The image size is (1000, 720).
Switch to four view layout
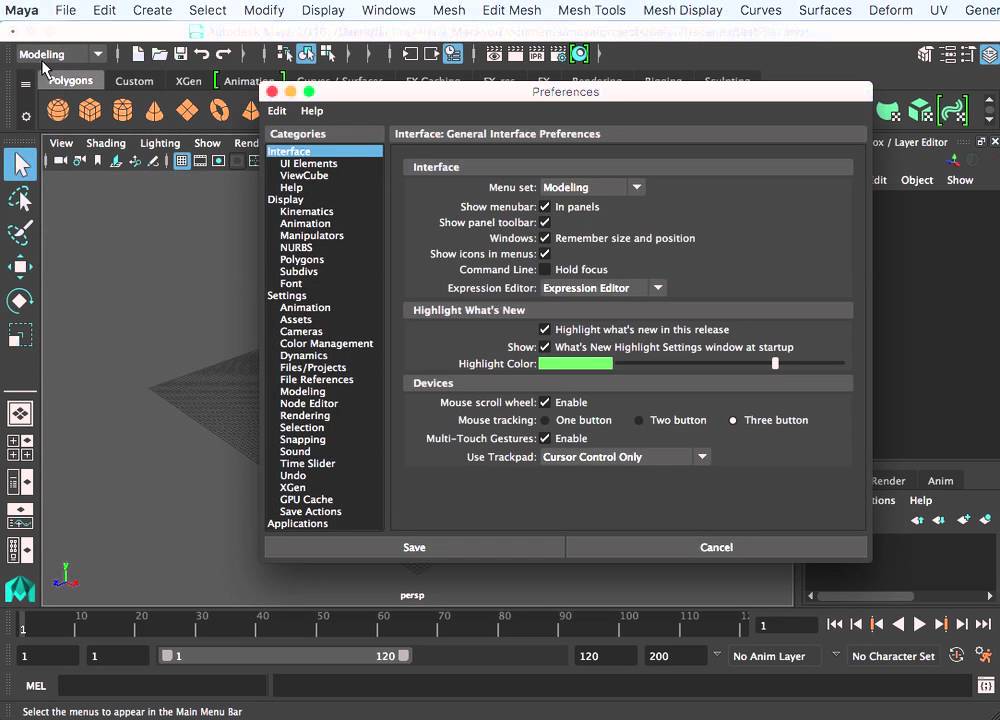coord(20,448)
